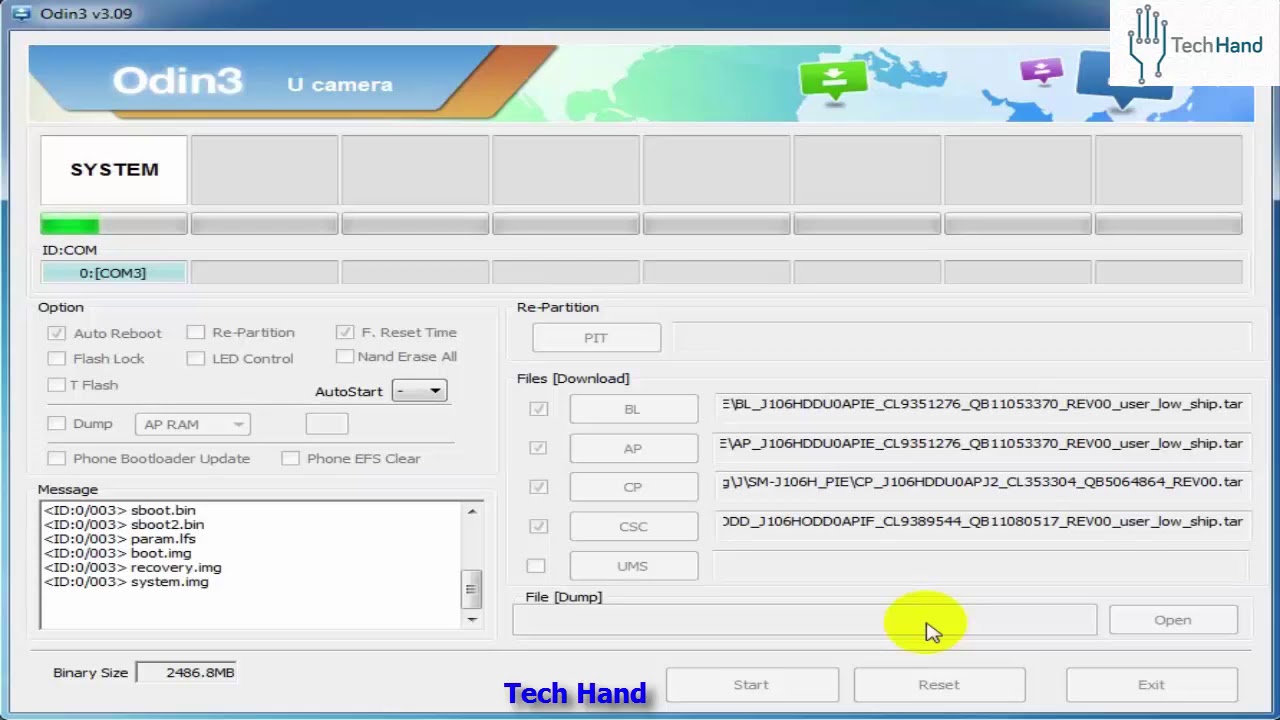Enable the LED Control checkbox
This screenshot has height=720, width=1280.
click(195, 358)
